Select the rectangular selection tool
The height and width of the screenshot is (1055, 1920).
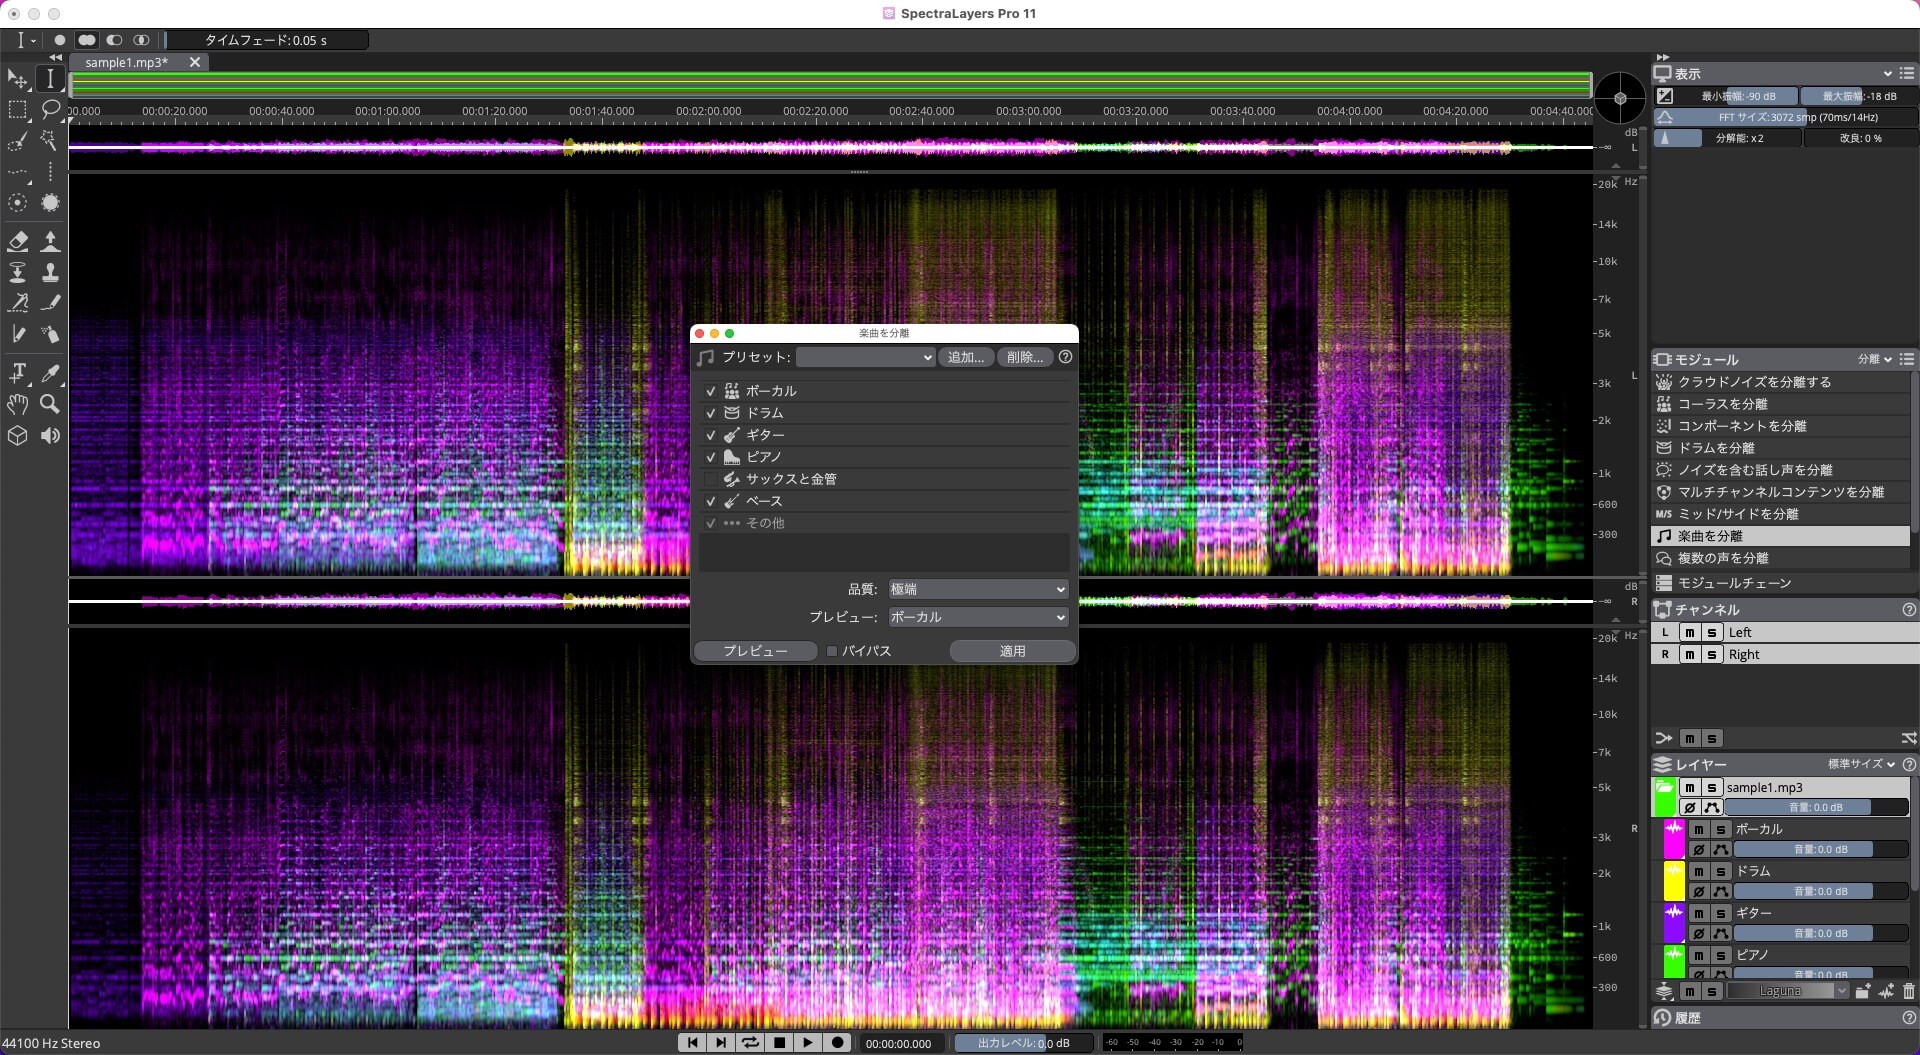[x=17, y=110]
